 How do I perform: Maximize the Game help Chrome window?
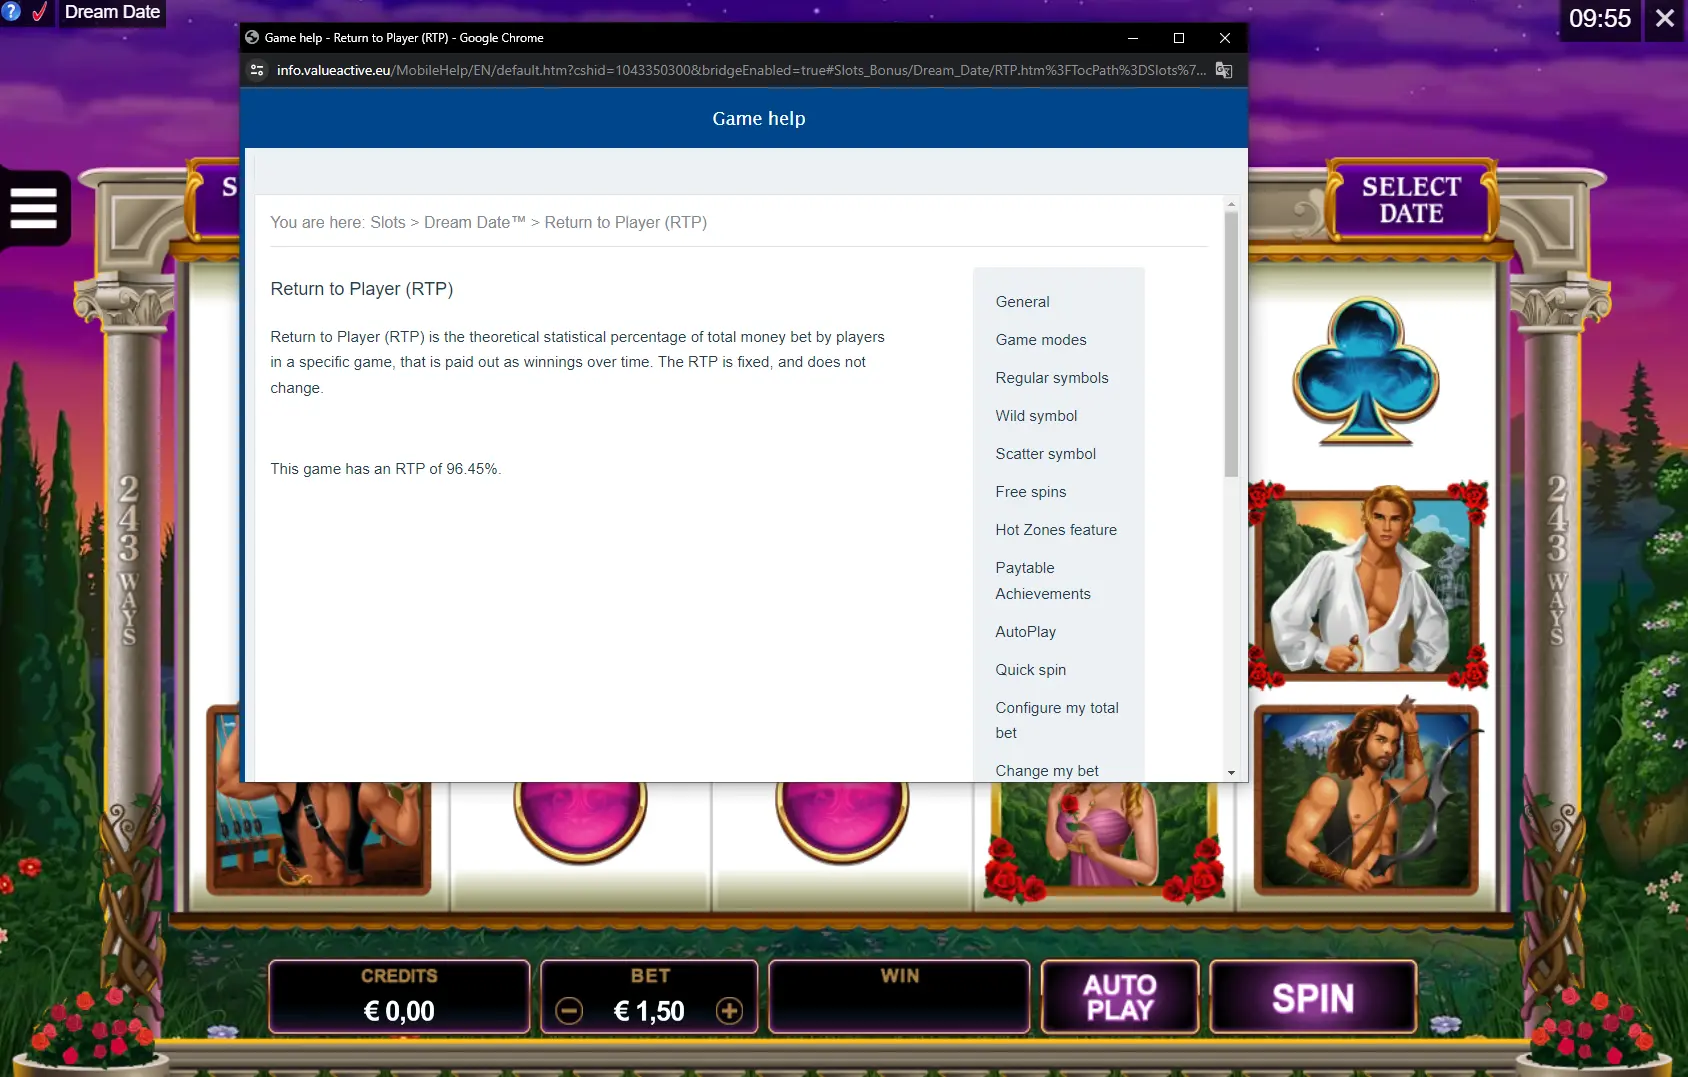tap(1179, 38)
